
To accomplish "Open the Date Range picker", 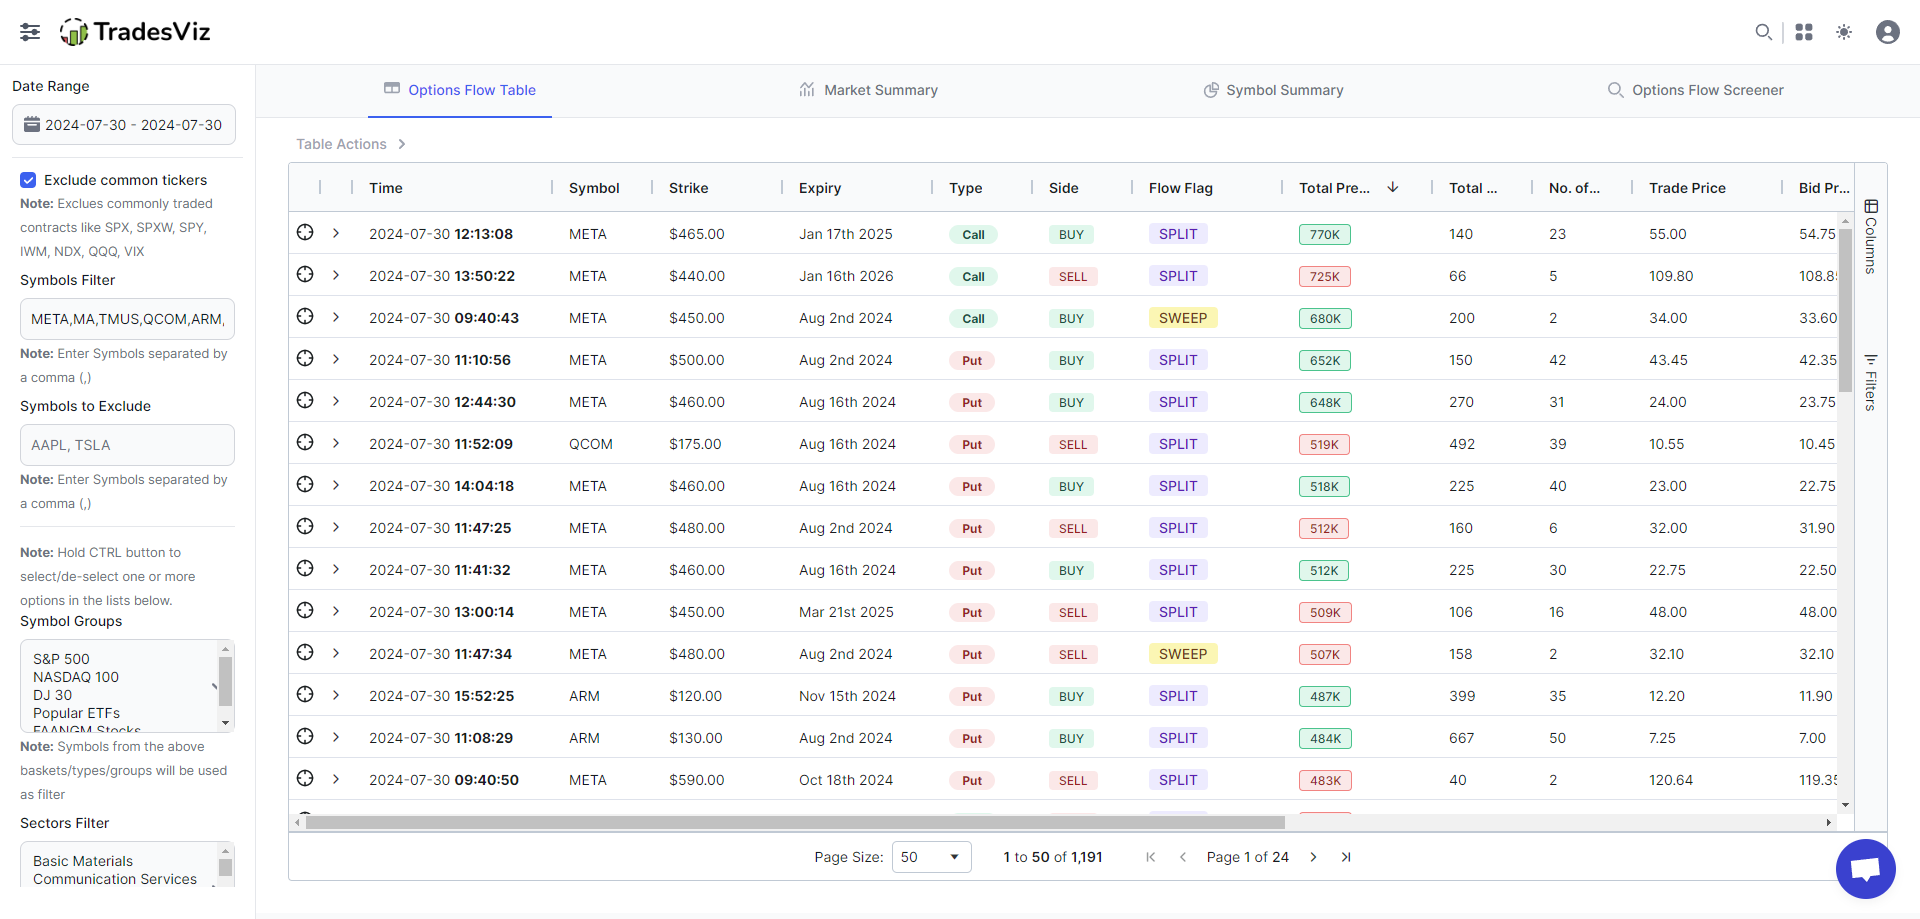I will pyautogui.click(x=124, y=125).
